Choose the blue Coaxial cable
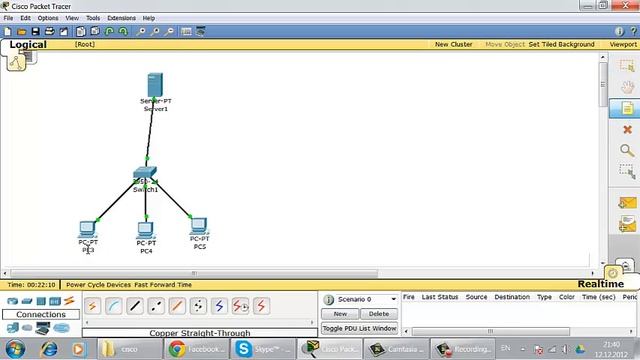The image size is (640, 360). (x=219, y=306)
